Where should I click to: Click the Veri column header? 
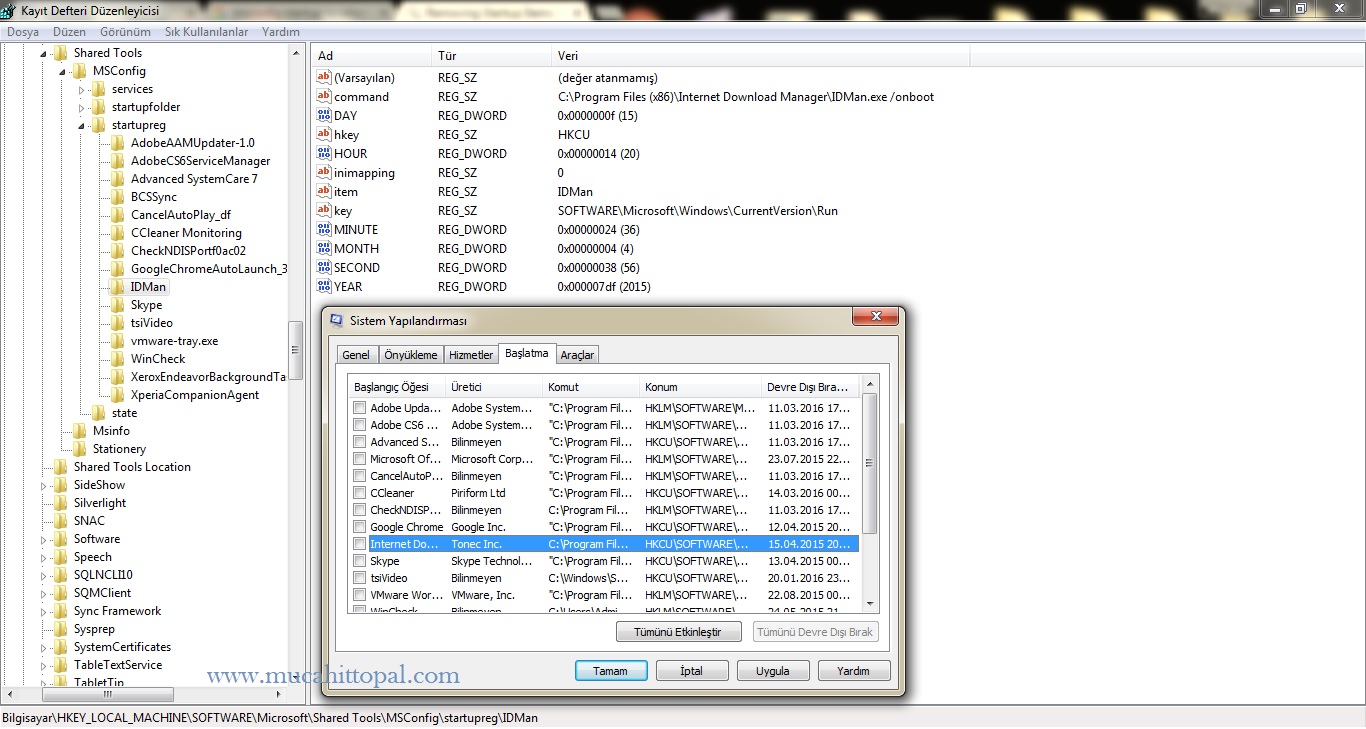[760, 56]
